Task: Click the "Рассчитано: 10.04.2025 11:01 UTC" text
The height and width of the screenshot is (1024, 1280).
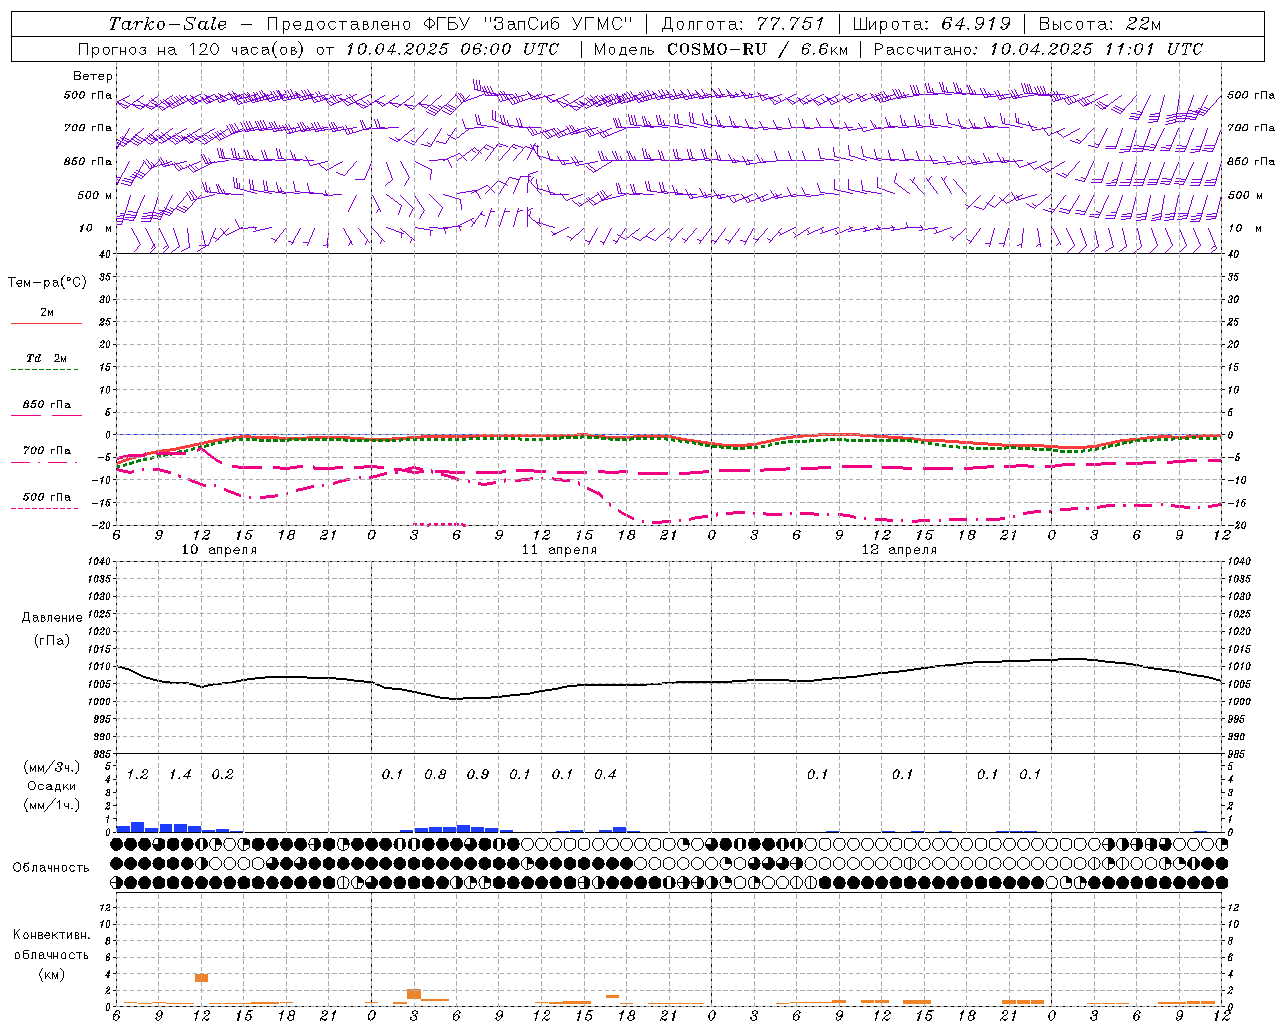Action: 1038,49
